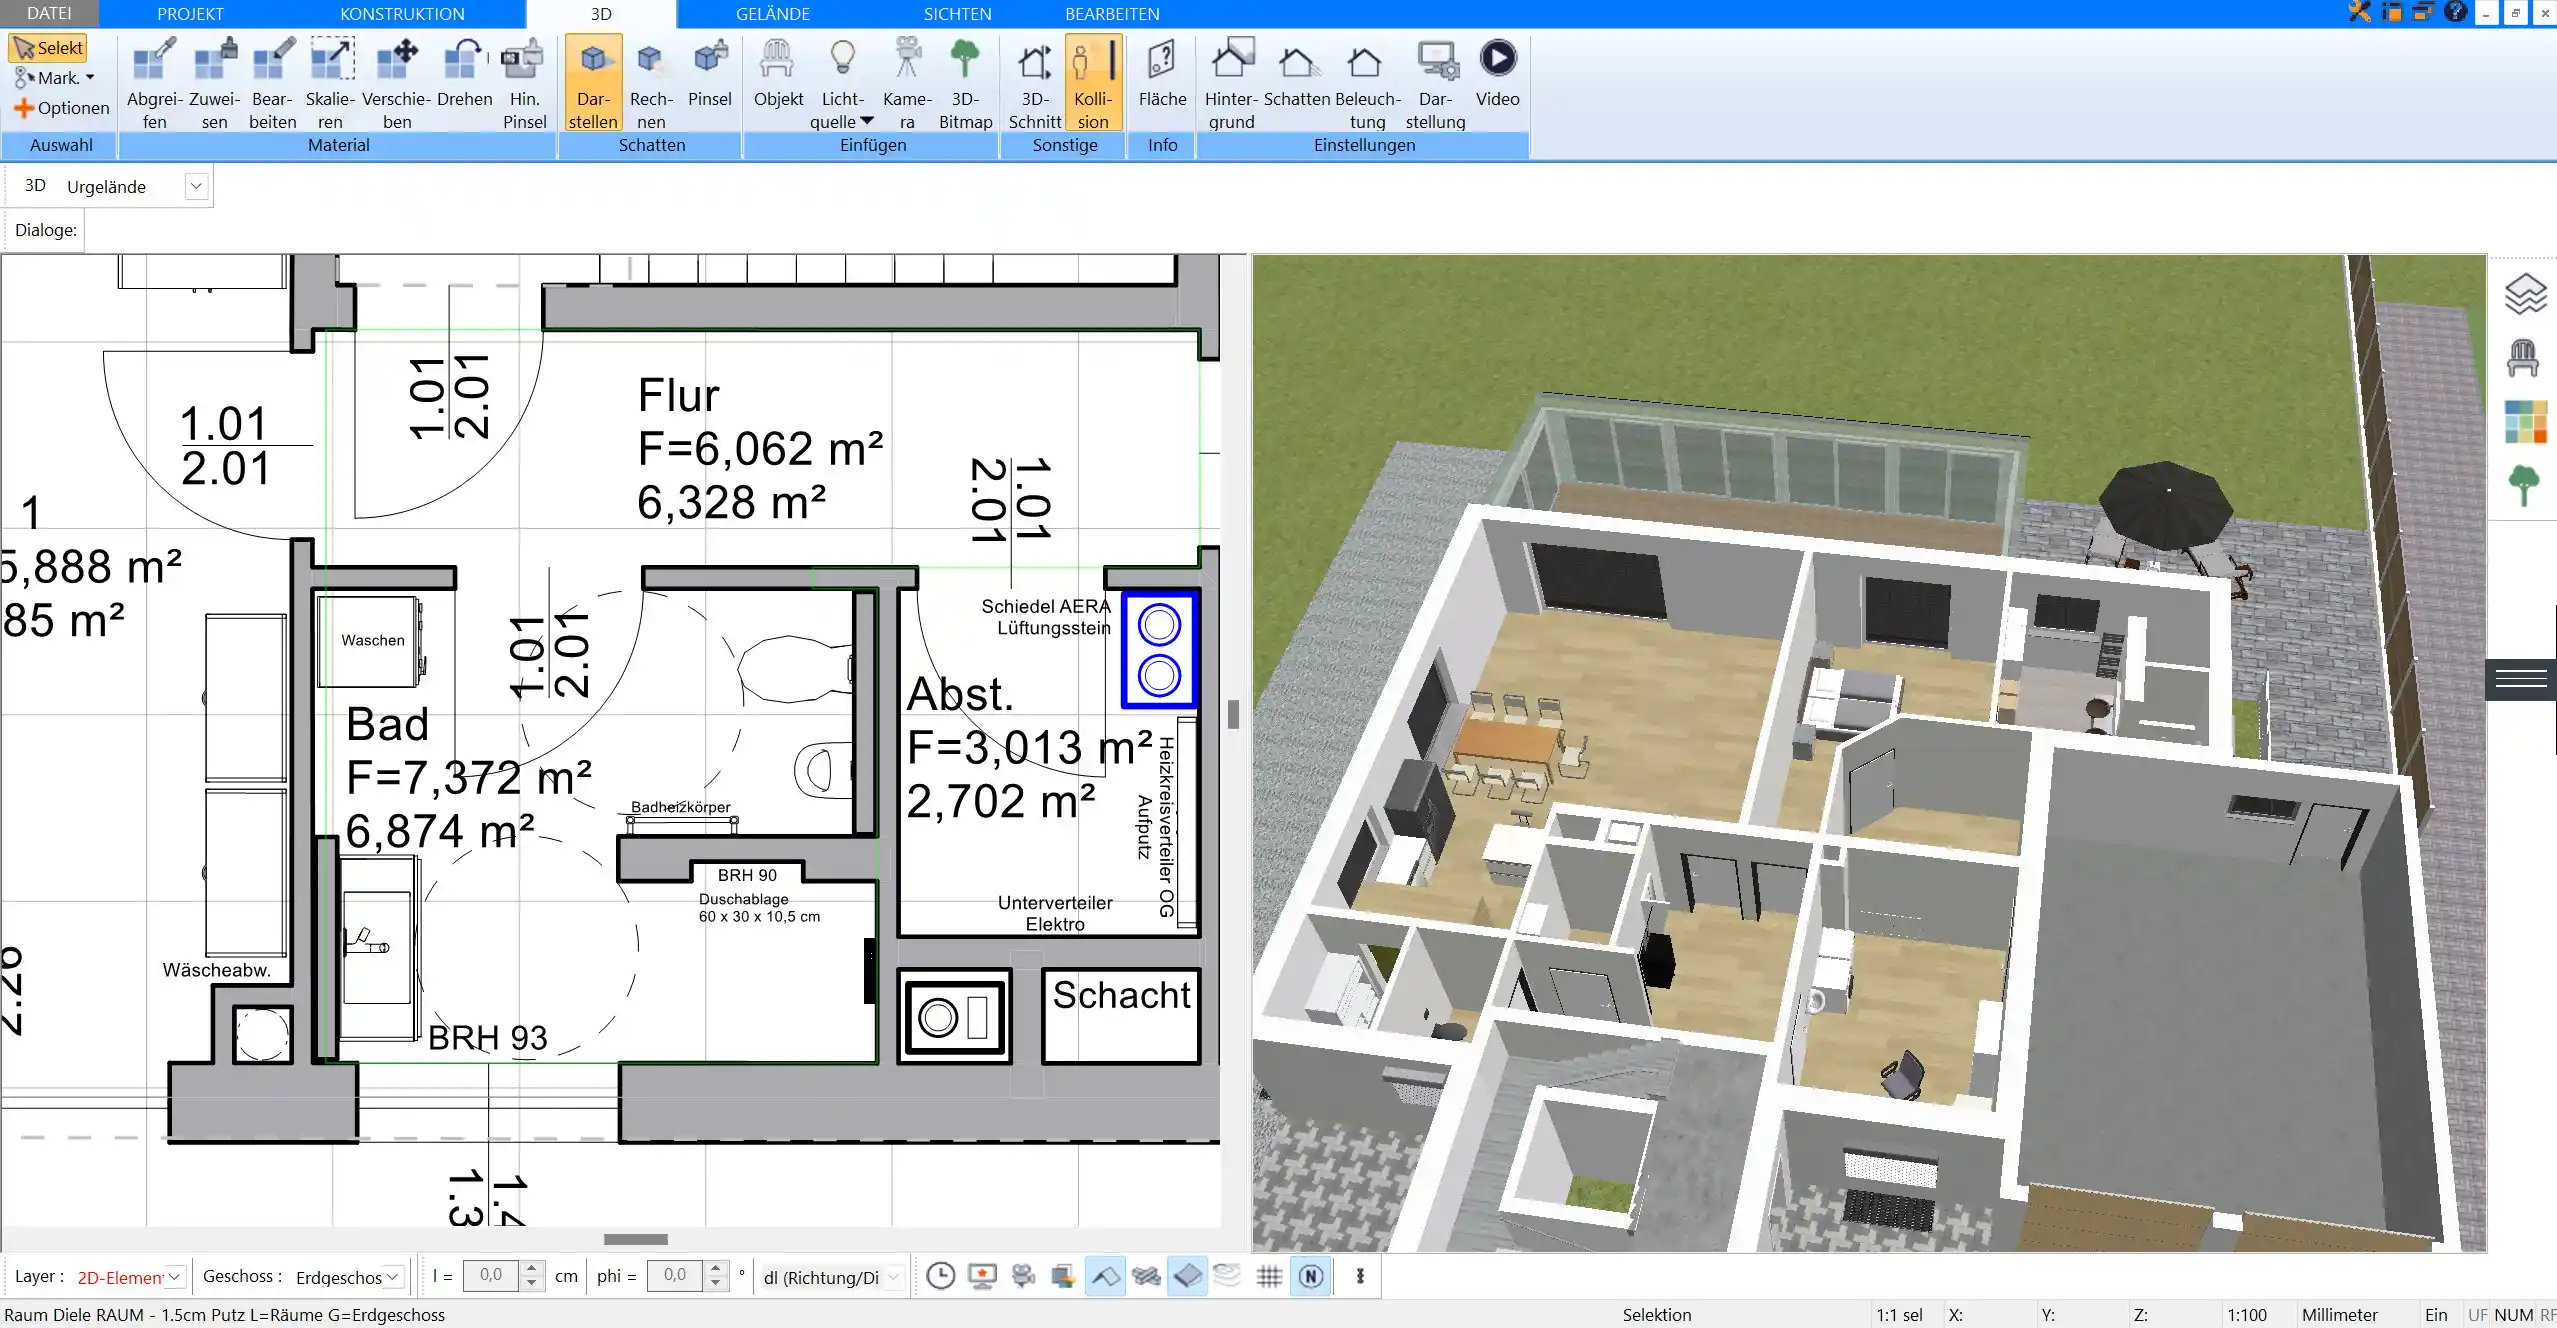Click the vertical scrollbar of 2D plan
This screenshot has width=2557, height=1328.
tap(1233, 714)
